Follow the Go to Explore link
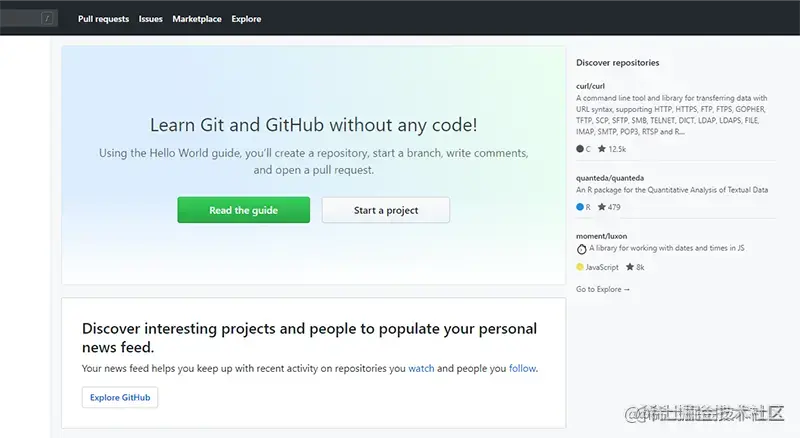The height and width of the screenshot is (438, 800). click(x=603, y=289)
